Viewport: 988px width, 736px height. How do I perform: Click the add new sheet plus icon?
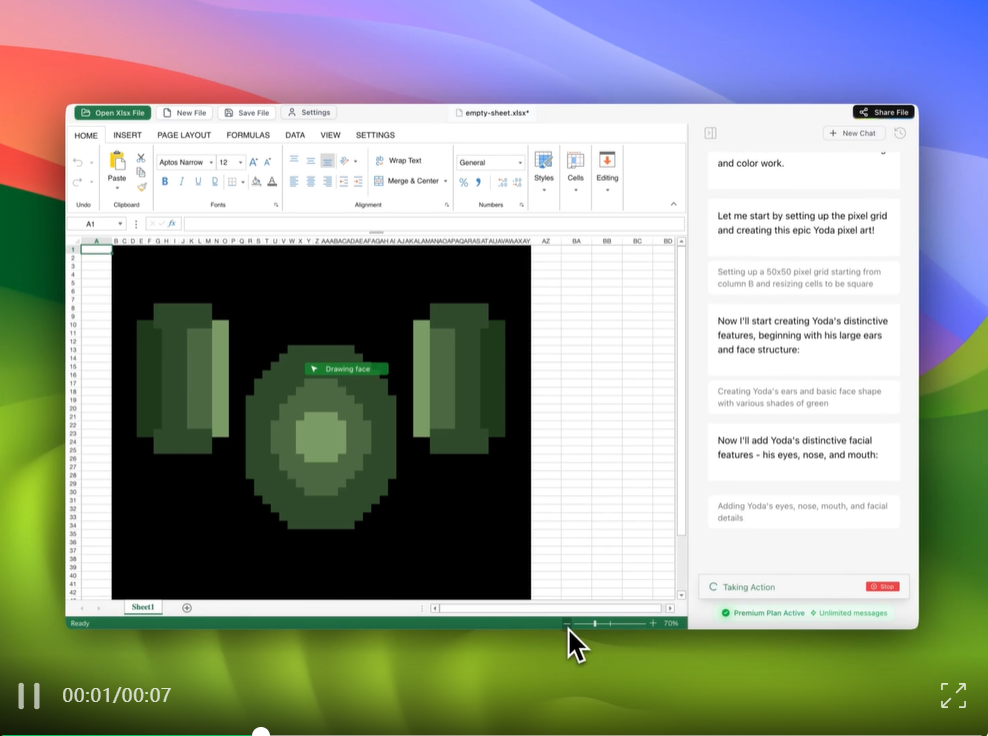click(187, 608)
